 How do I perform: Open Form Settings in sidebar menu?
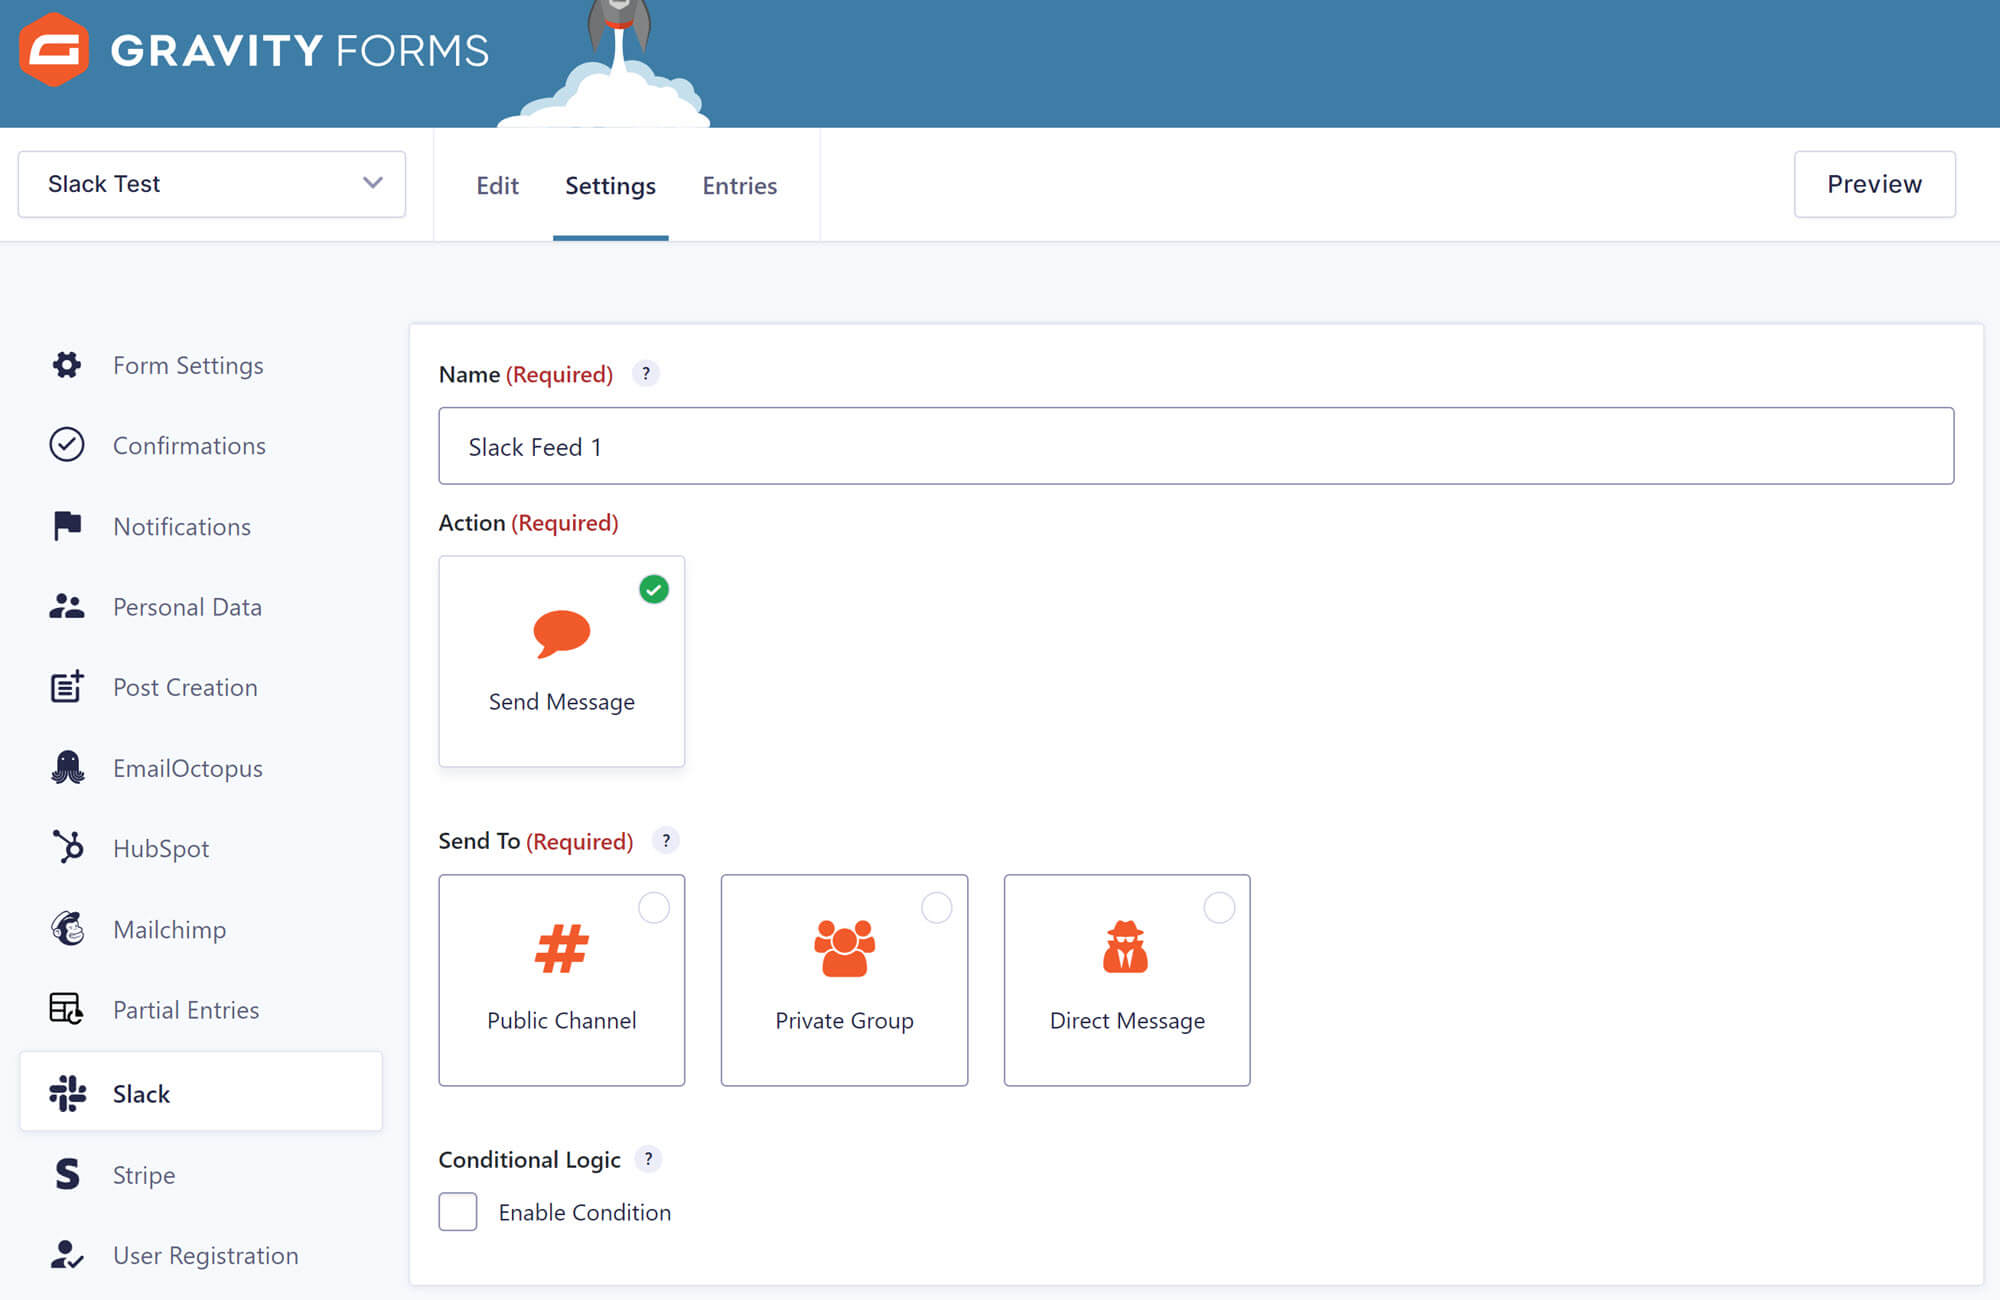click(188, 365)
